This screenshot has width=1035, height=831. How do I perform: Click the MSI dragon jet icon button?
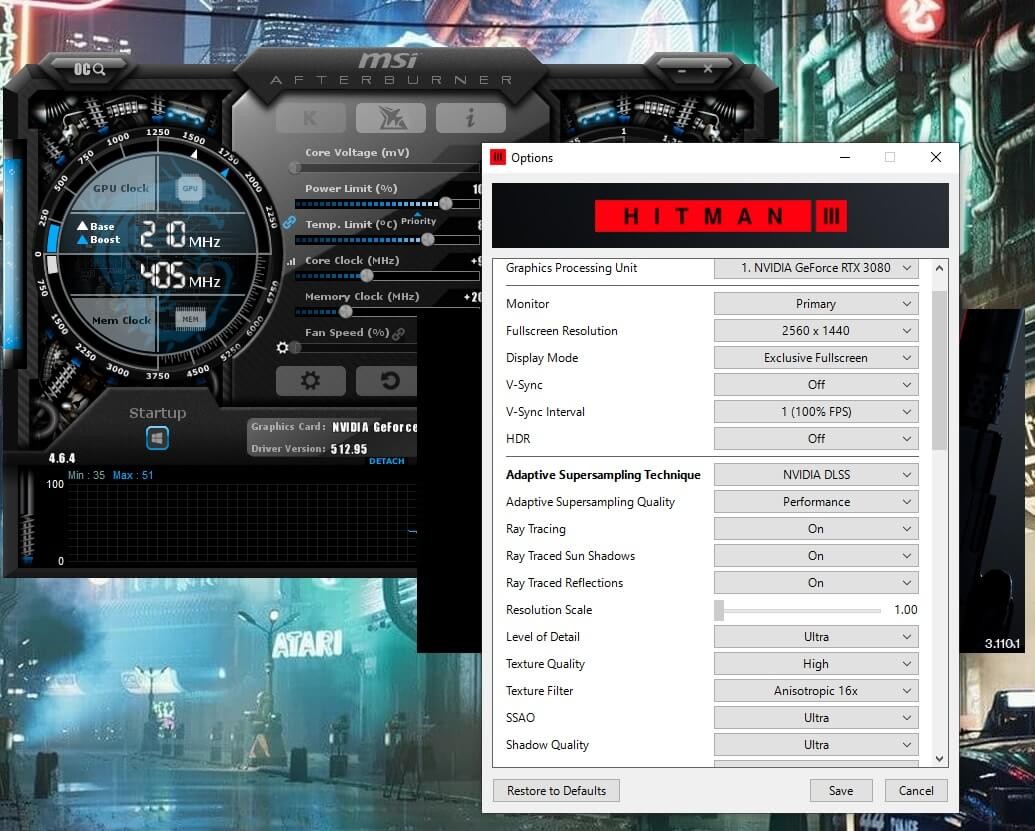pyautogui.click(x=390, y=118)
